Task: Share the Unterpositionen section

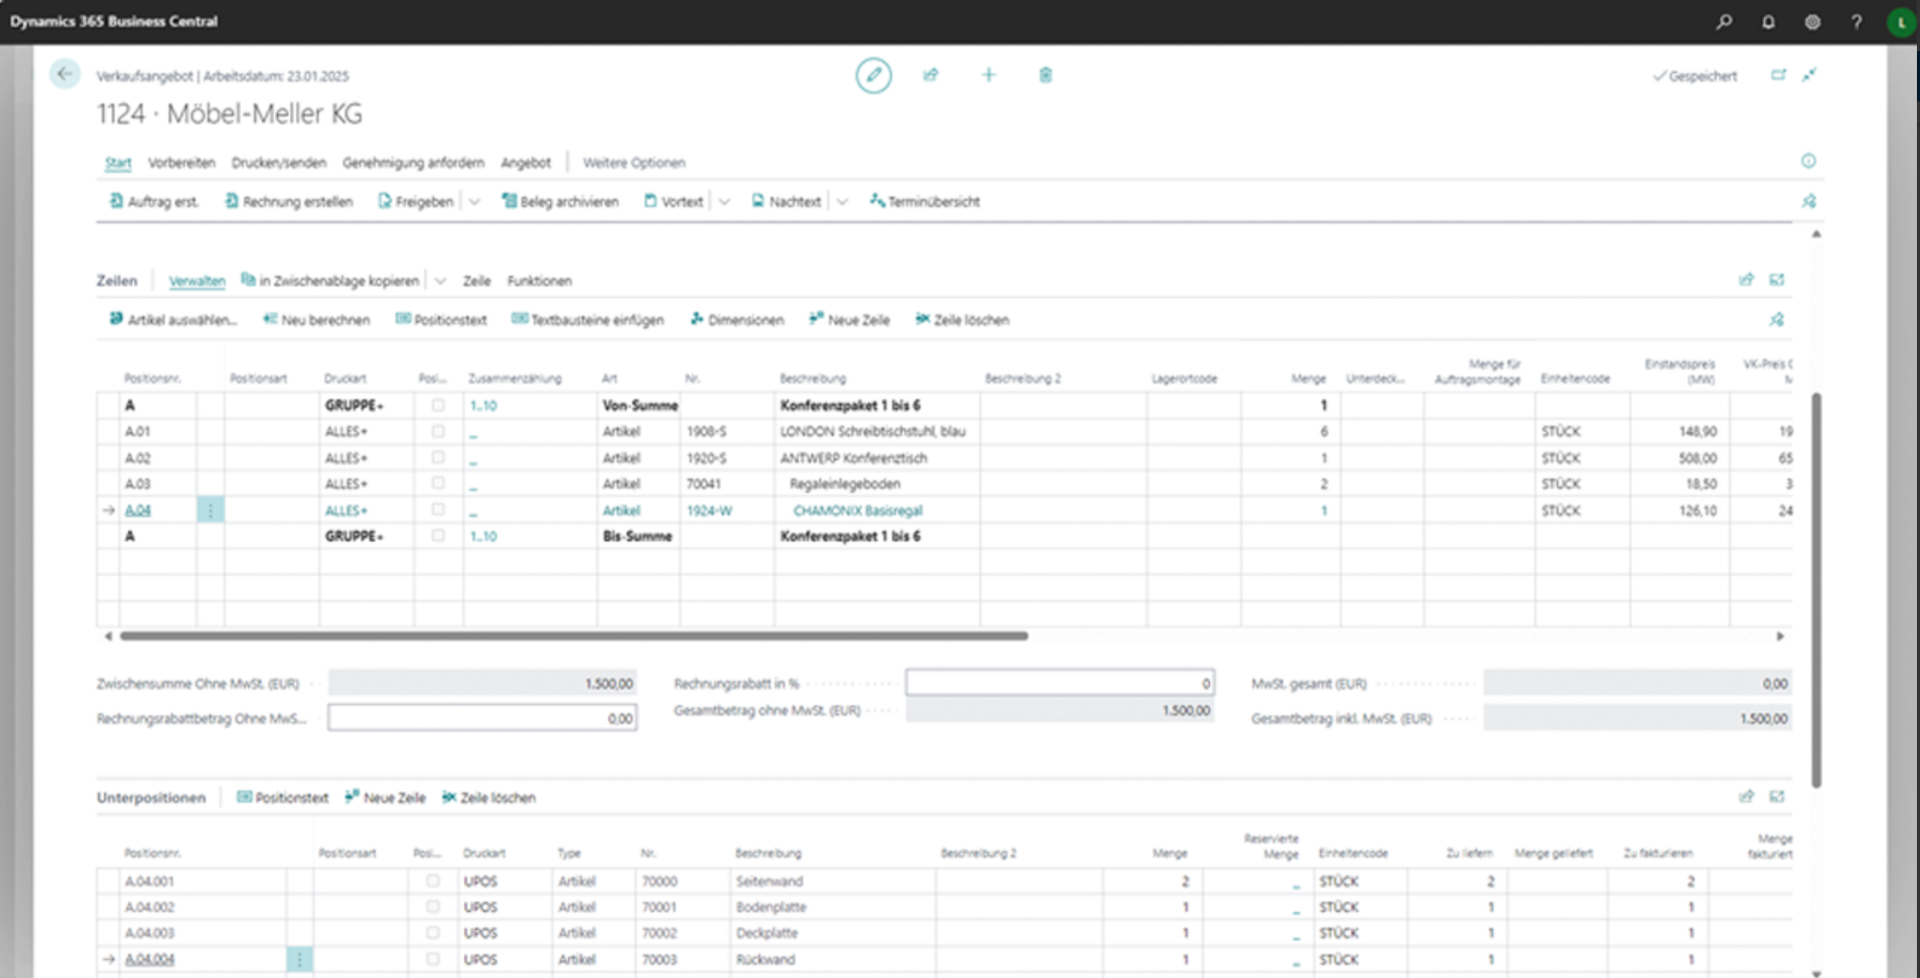Action: coord(1746,797)
